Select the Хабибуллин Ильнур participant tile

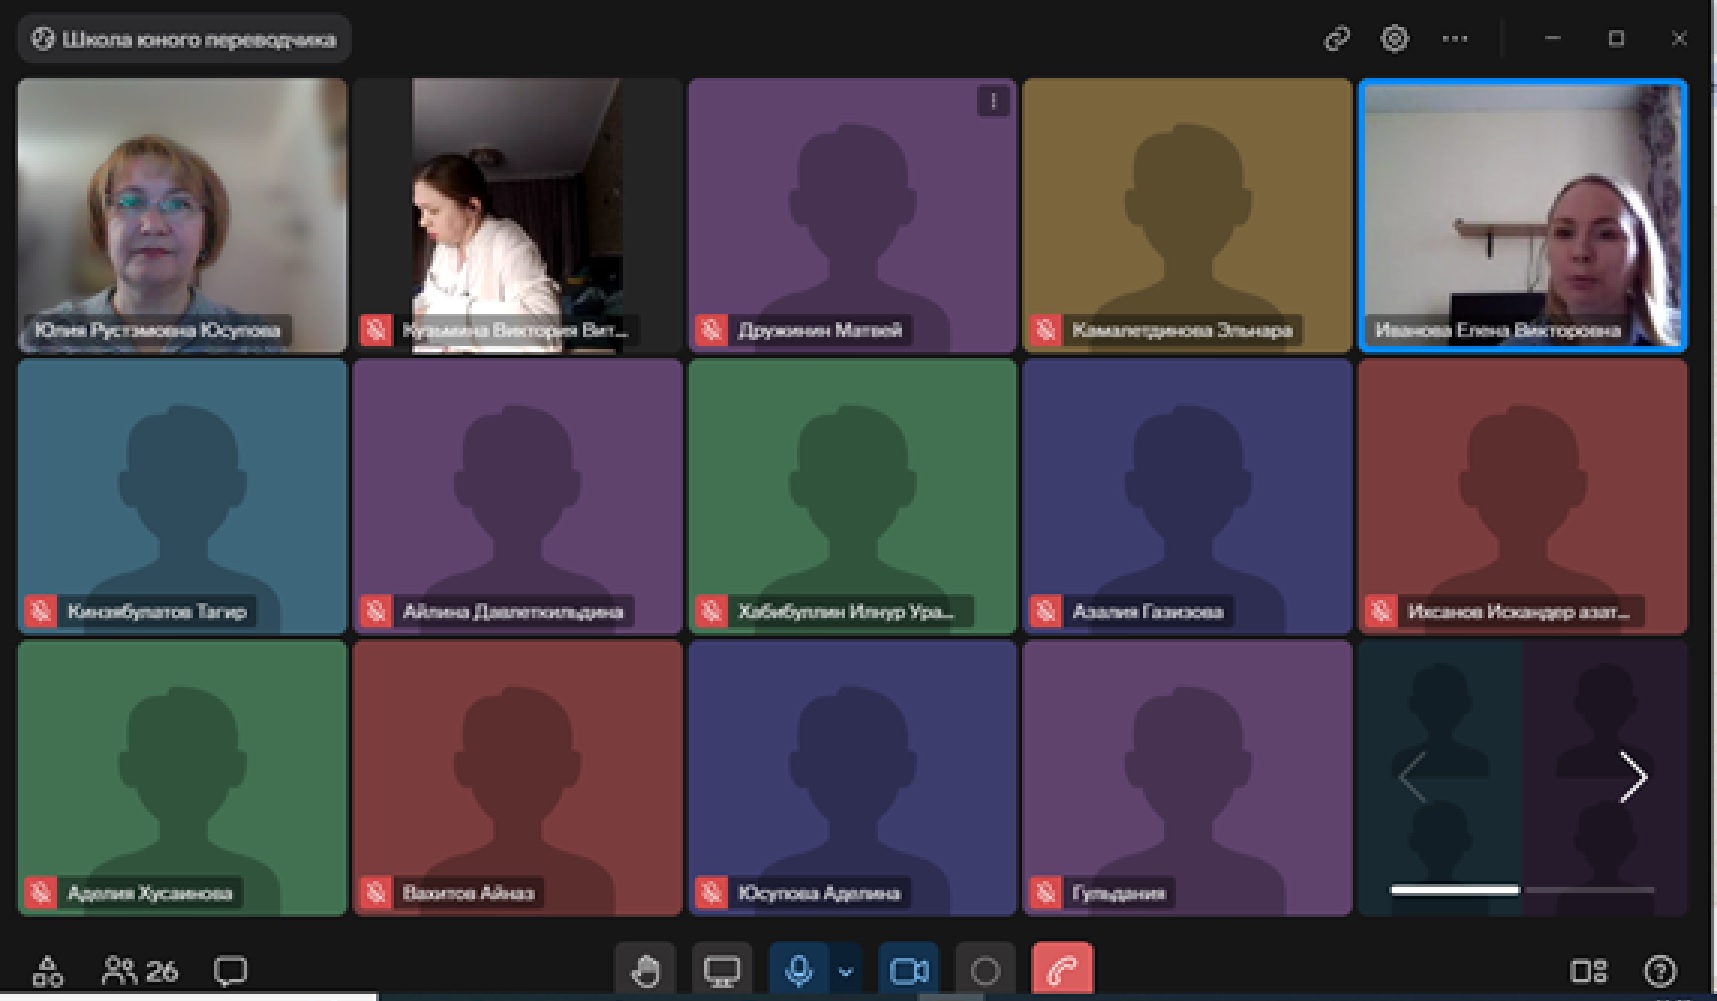point(852,496)
